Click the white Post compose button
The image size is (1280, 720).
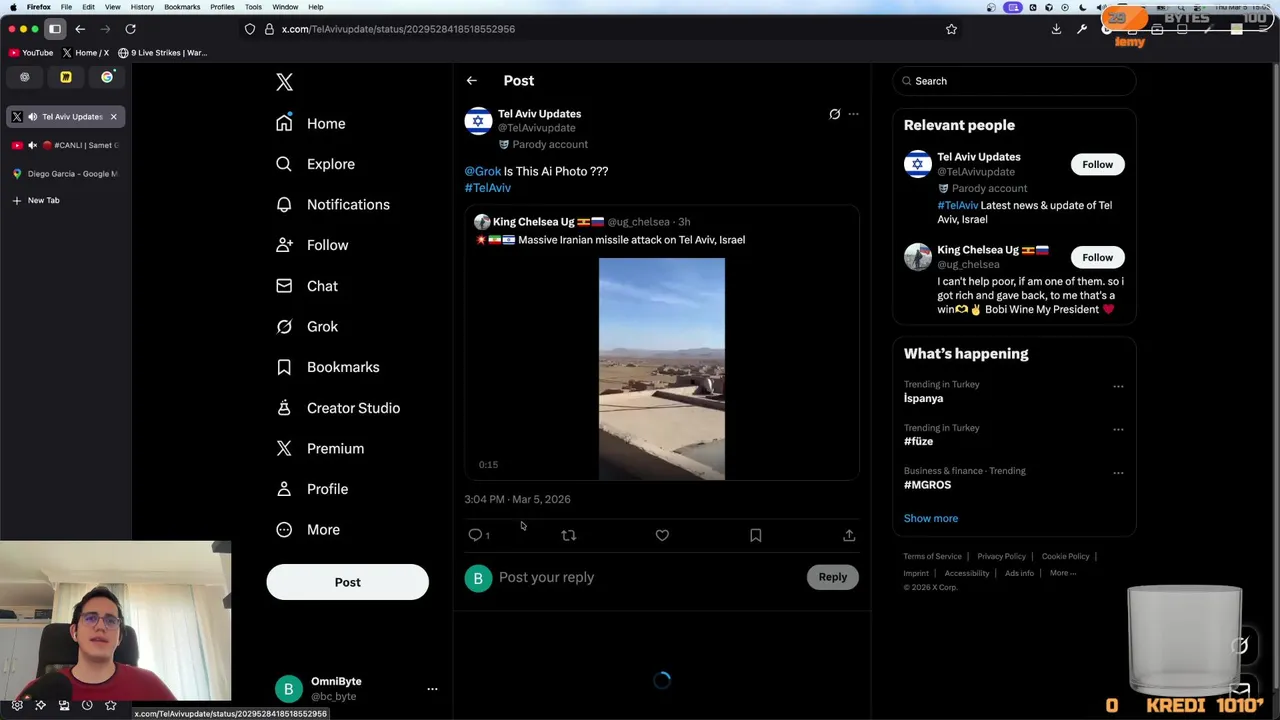[x=347, y=582]
